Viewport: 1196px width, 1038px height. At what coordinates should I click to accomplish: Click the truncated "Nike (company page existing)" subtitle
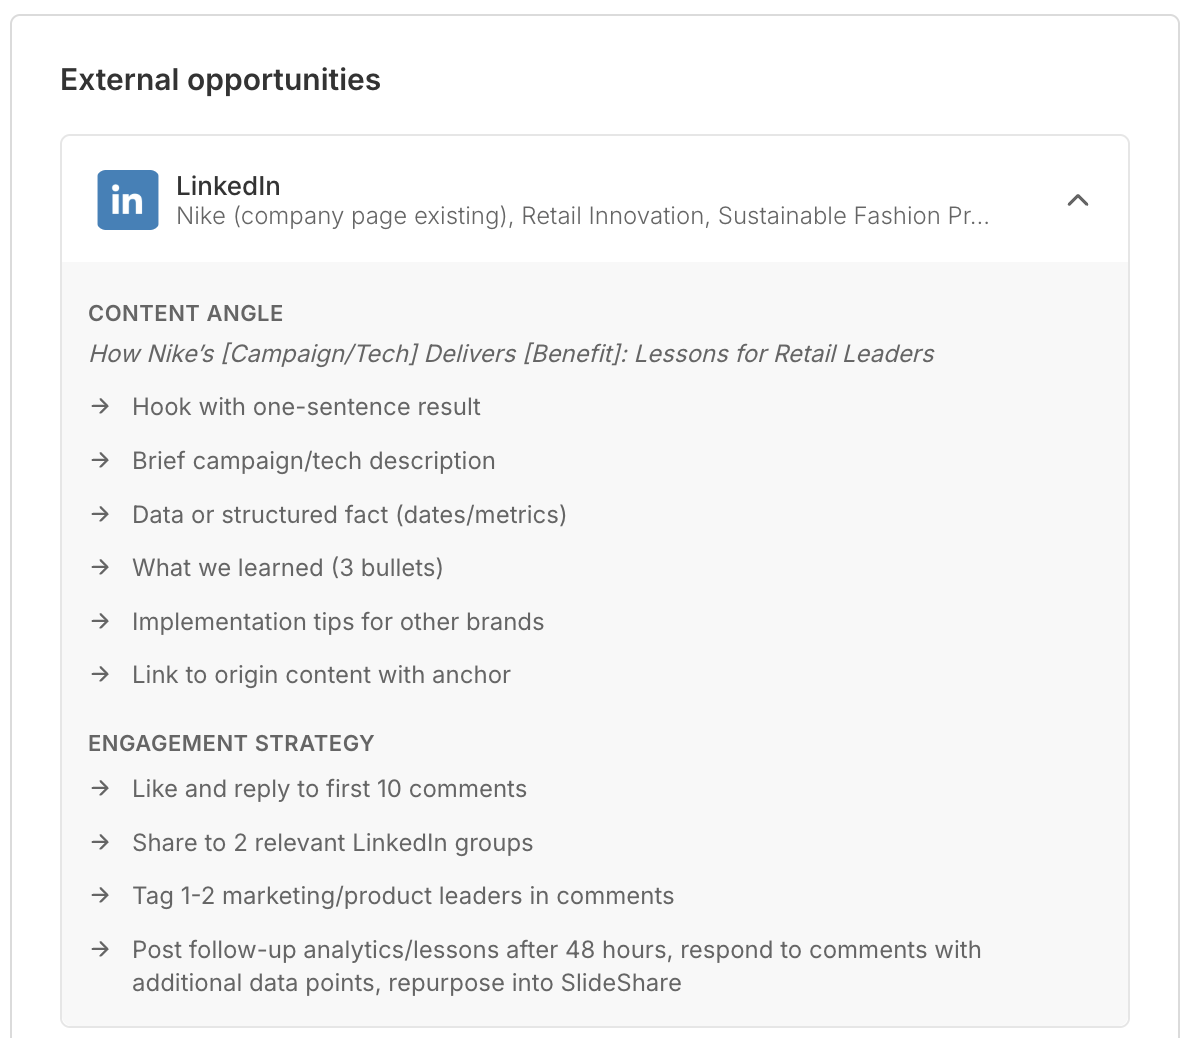tap(582, 216)
